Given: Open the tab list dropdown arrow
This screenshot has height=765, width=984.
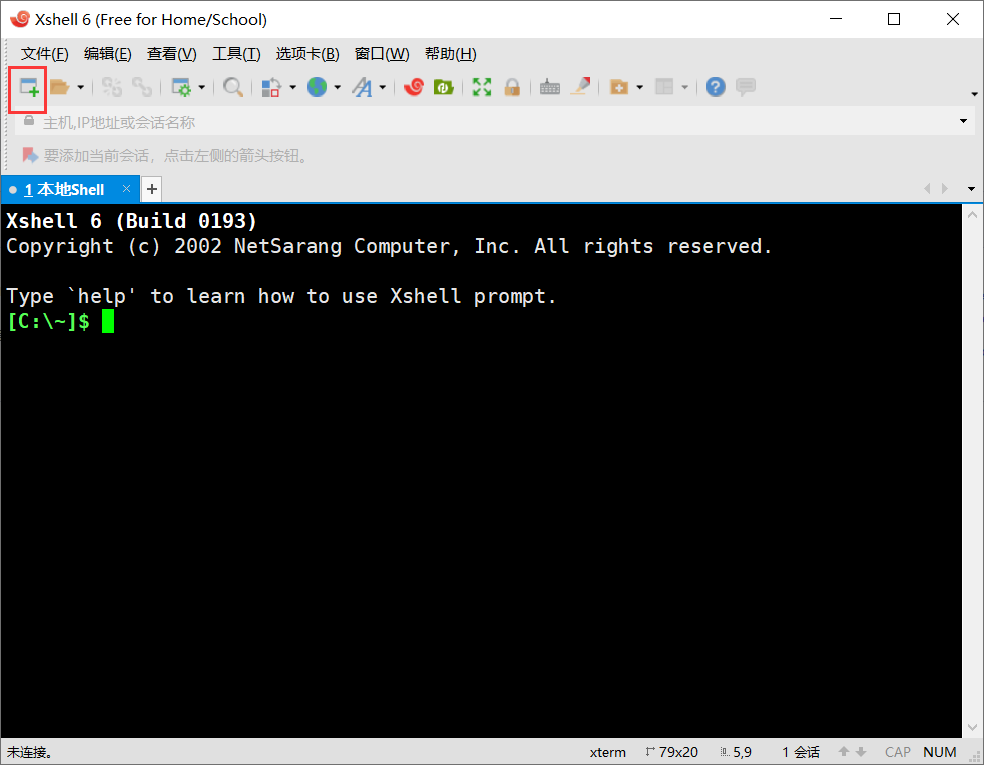Looking at the screenshot, I should (971, 189).
